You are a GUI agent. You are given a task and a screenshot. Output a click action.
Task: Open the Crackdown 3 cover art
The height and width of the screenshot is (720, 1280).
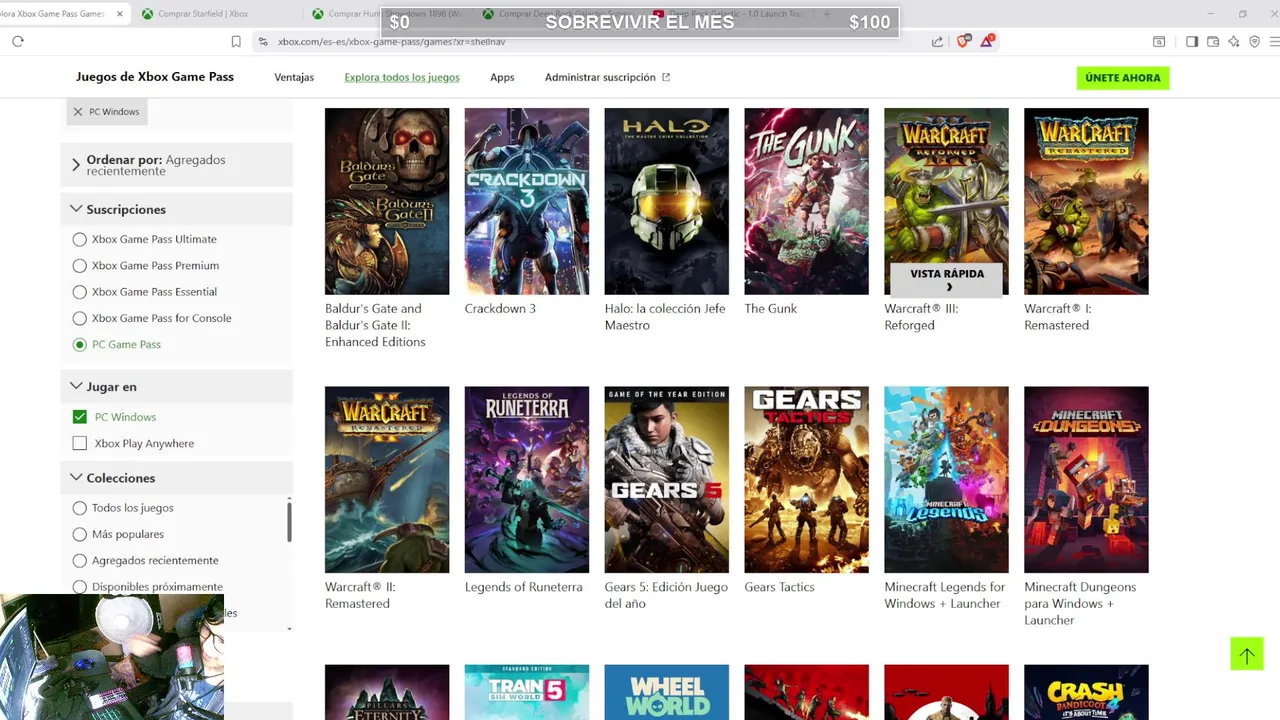527,201
